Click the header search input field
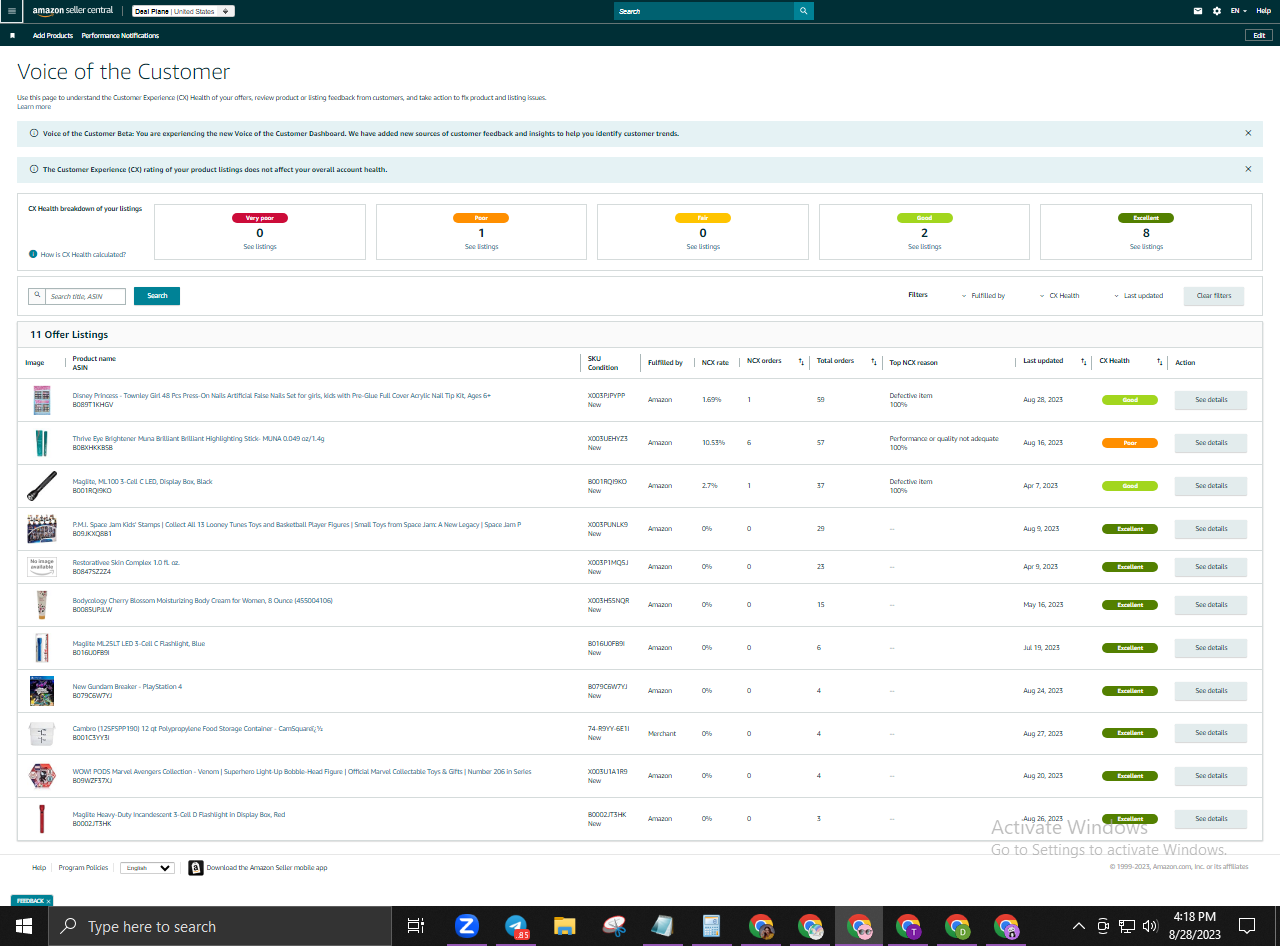This screenshot has width=1280, height=946. pos(704,11)
